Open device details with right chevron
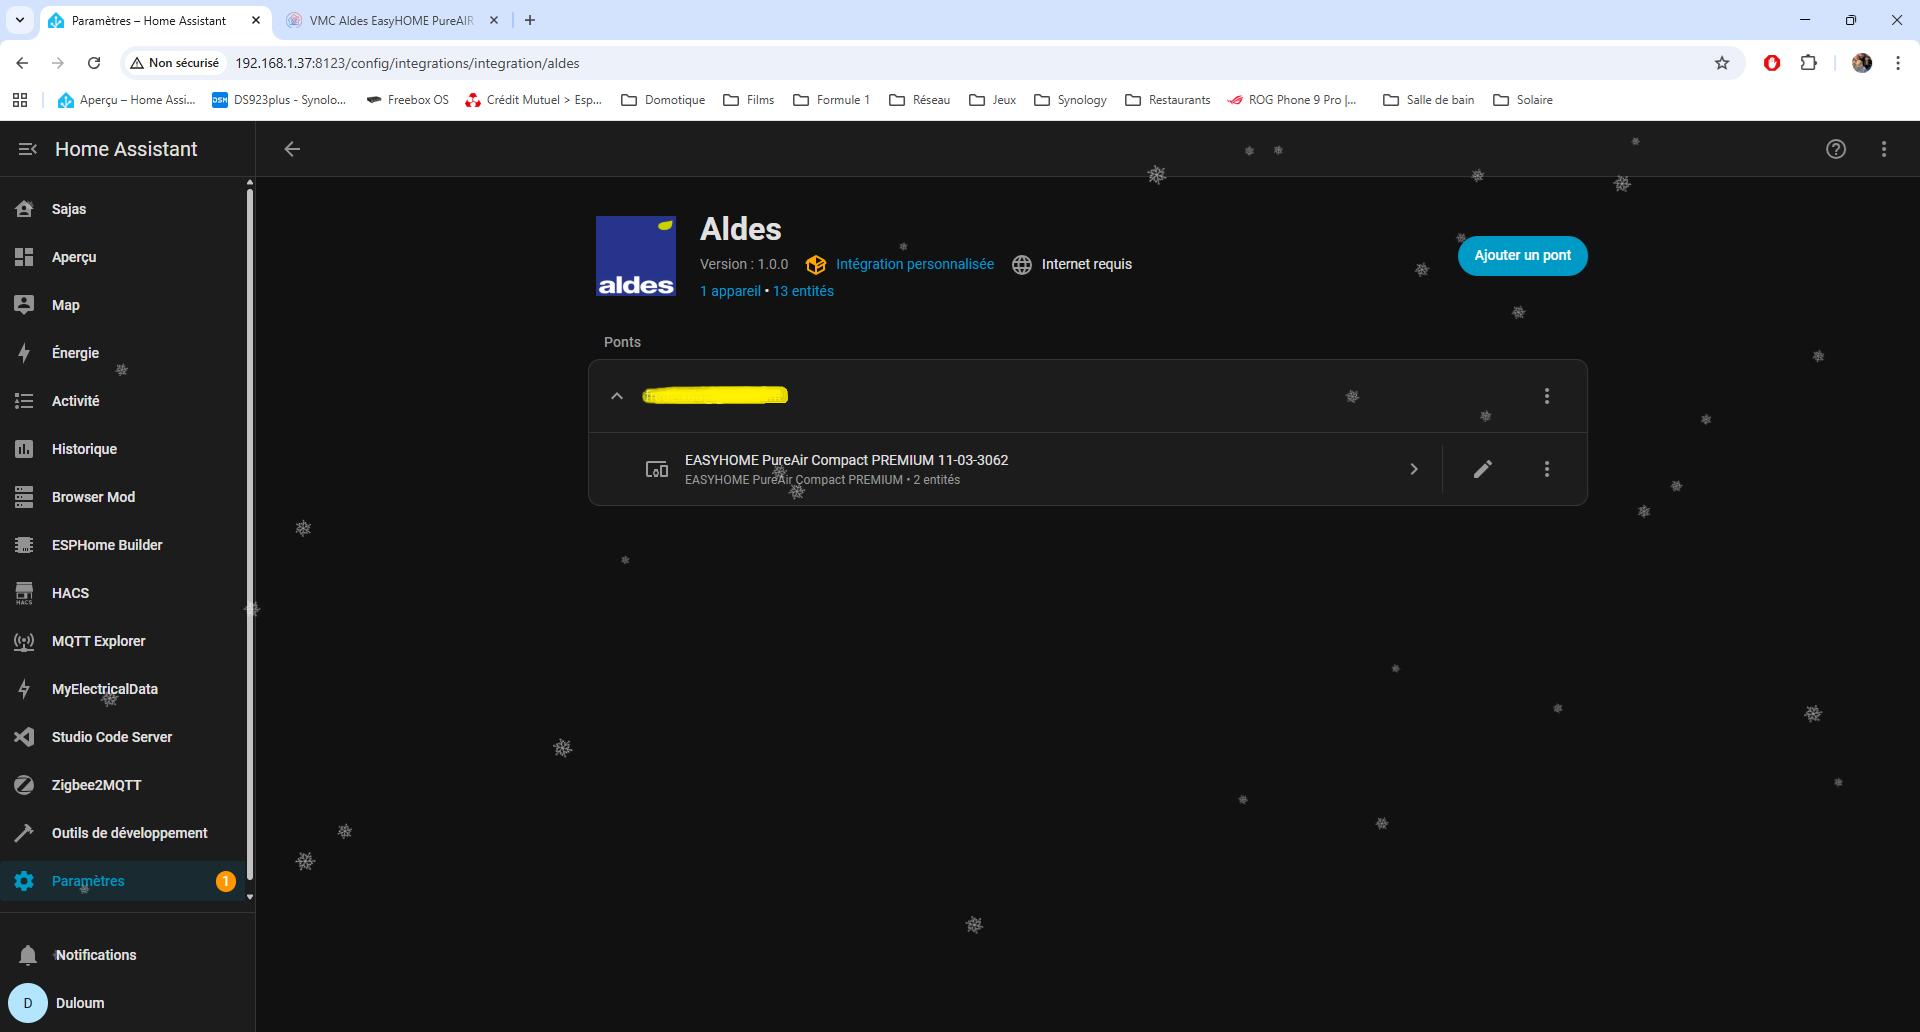The height and width of the screenshot is (1032, 1920). (1414, 469)
